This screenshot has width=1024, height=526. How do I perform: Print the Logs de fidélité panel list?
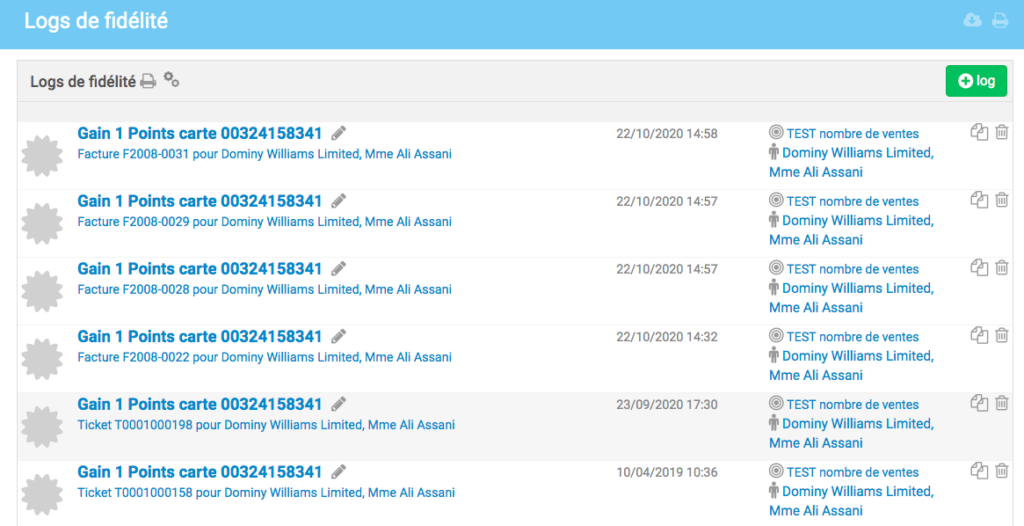(x=149, y=81)
